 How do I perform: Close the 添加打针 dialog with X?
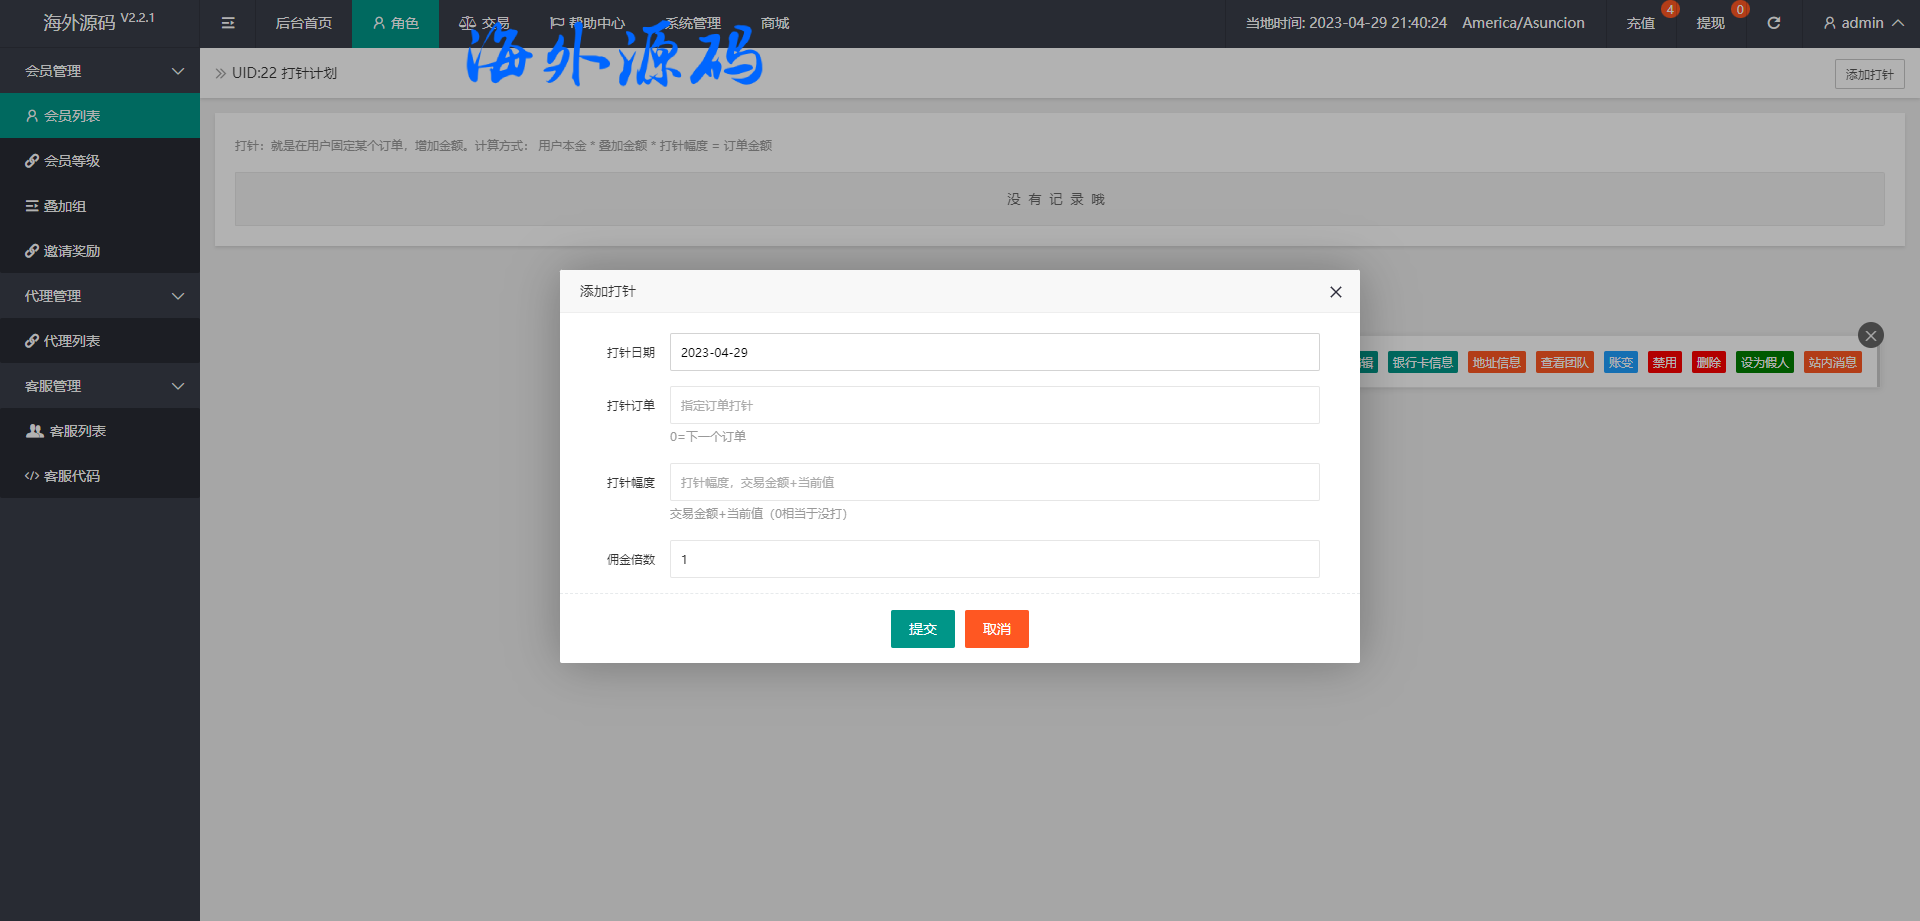1335,292
